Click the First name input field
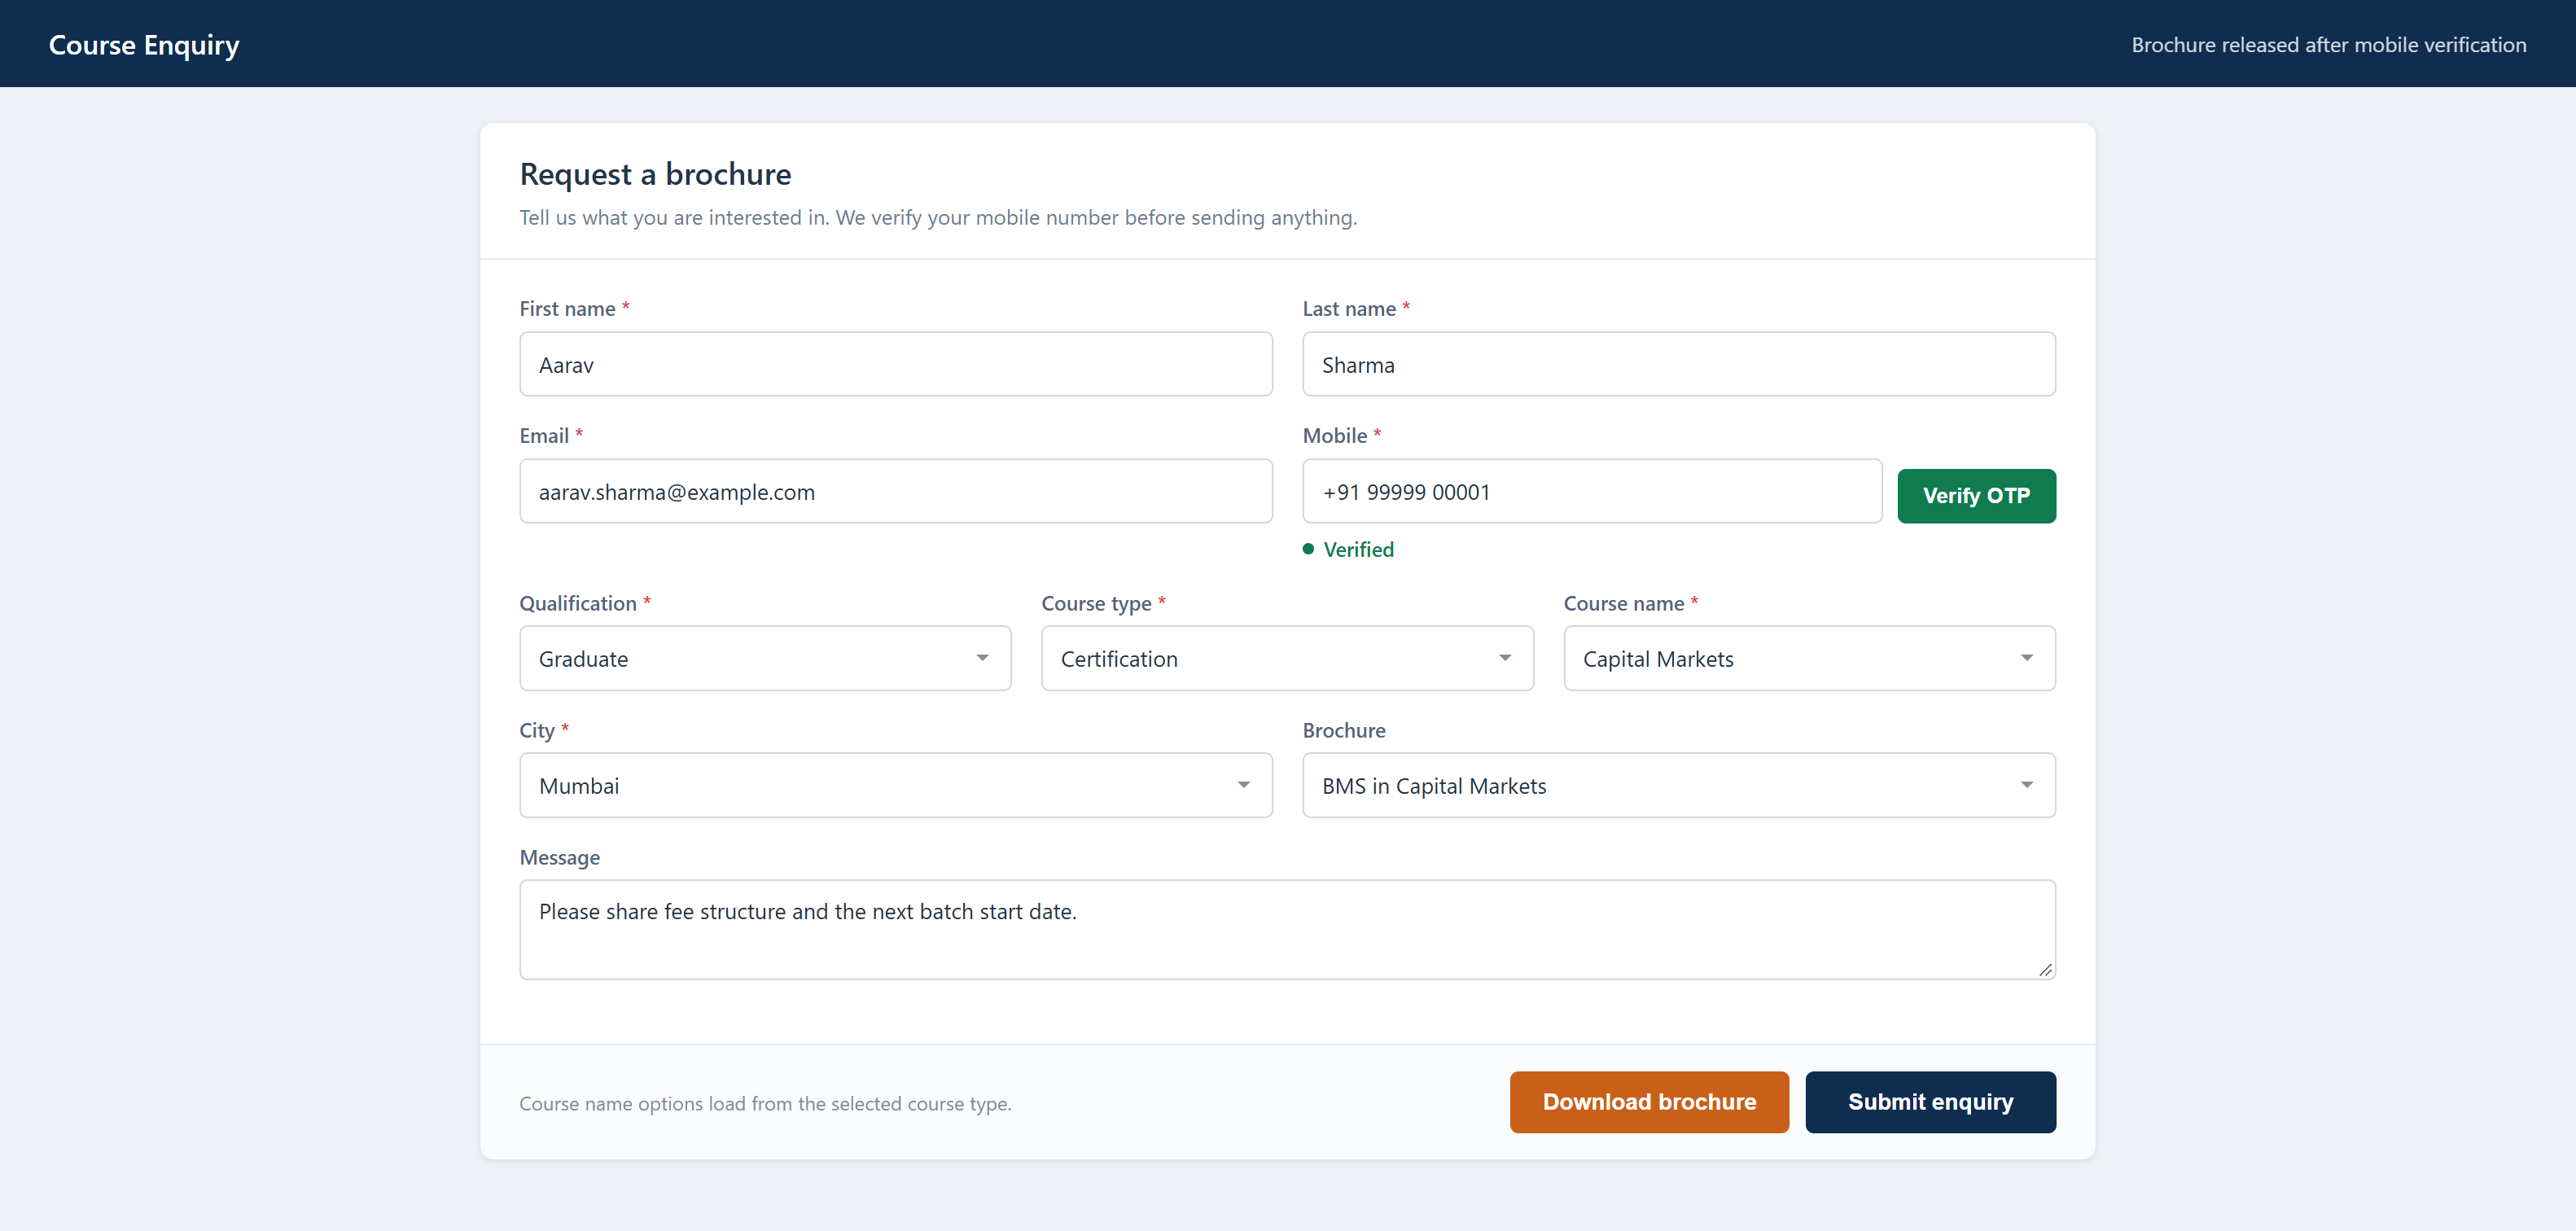Image resolution: width=2576 pixels, height=1231 pixels. point(895,364)
